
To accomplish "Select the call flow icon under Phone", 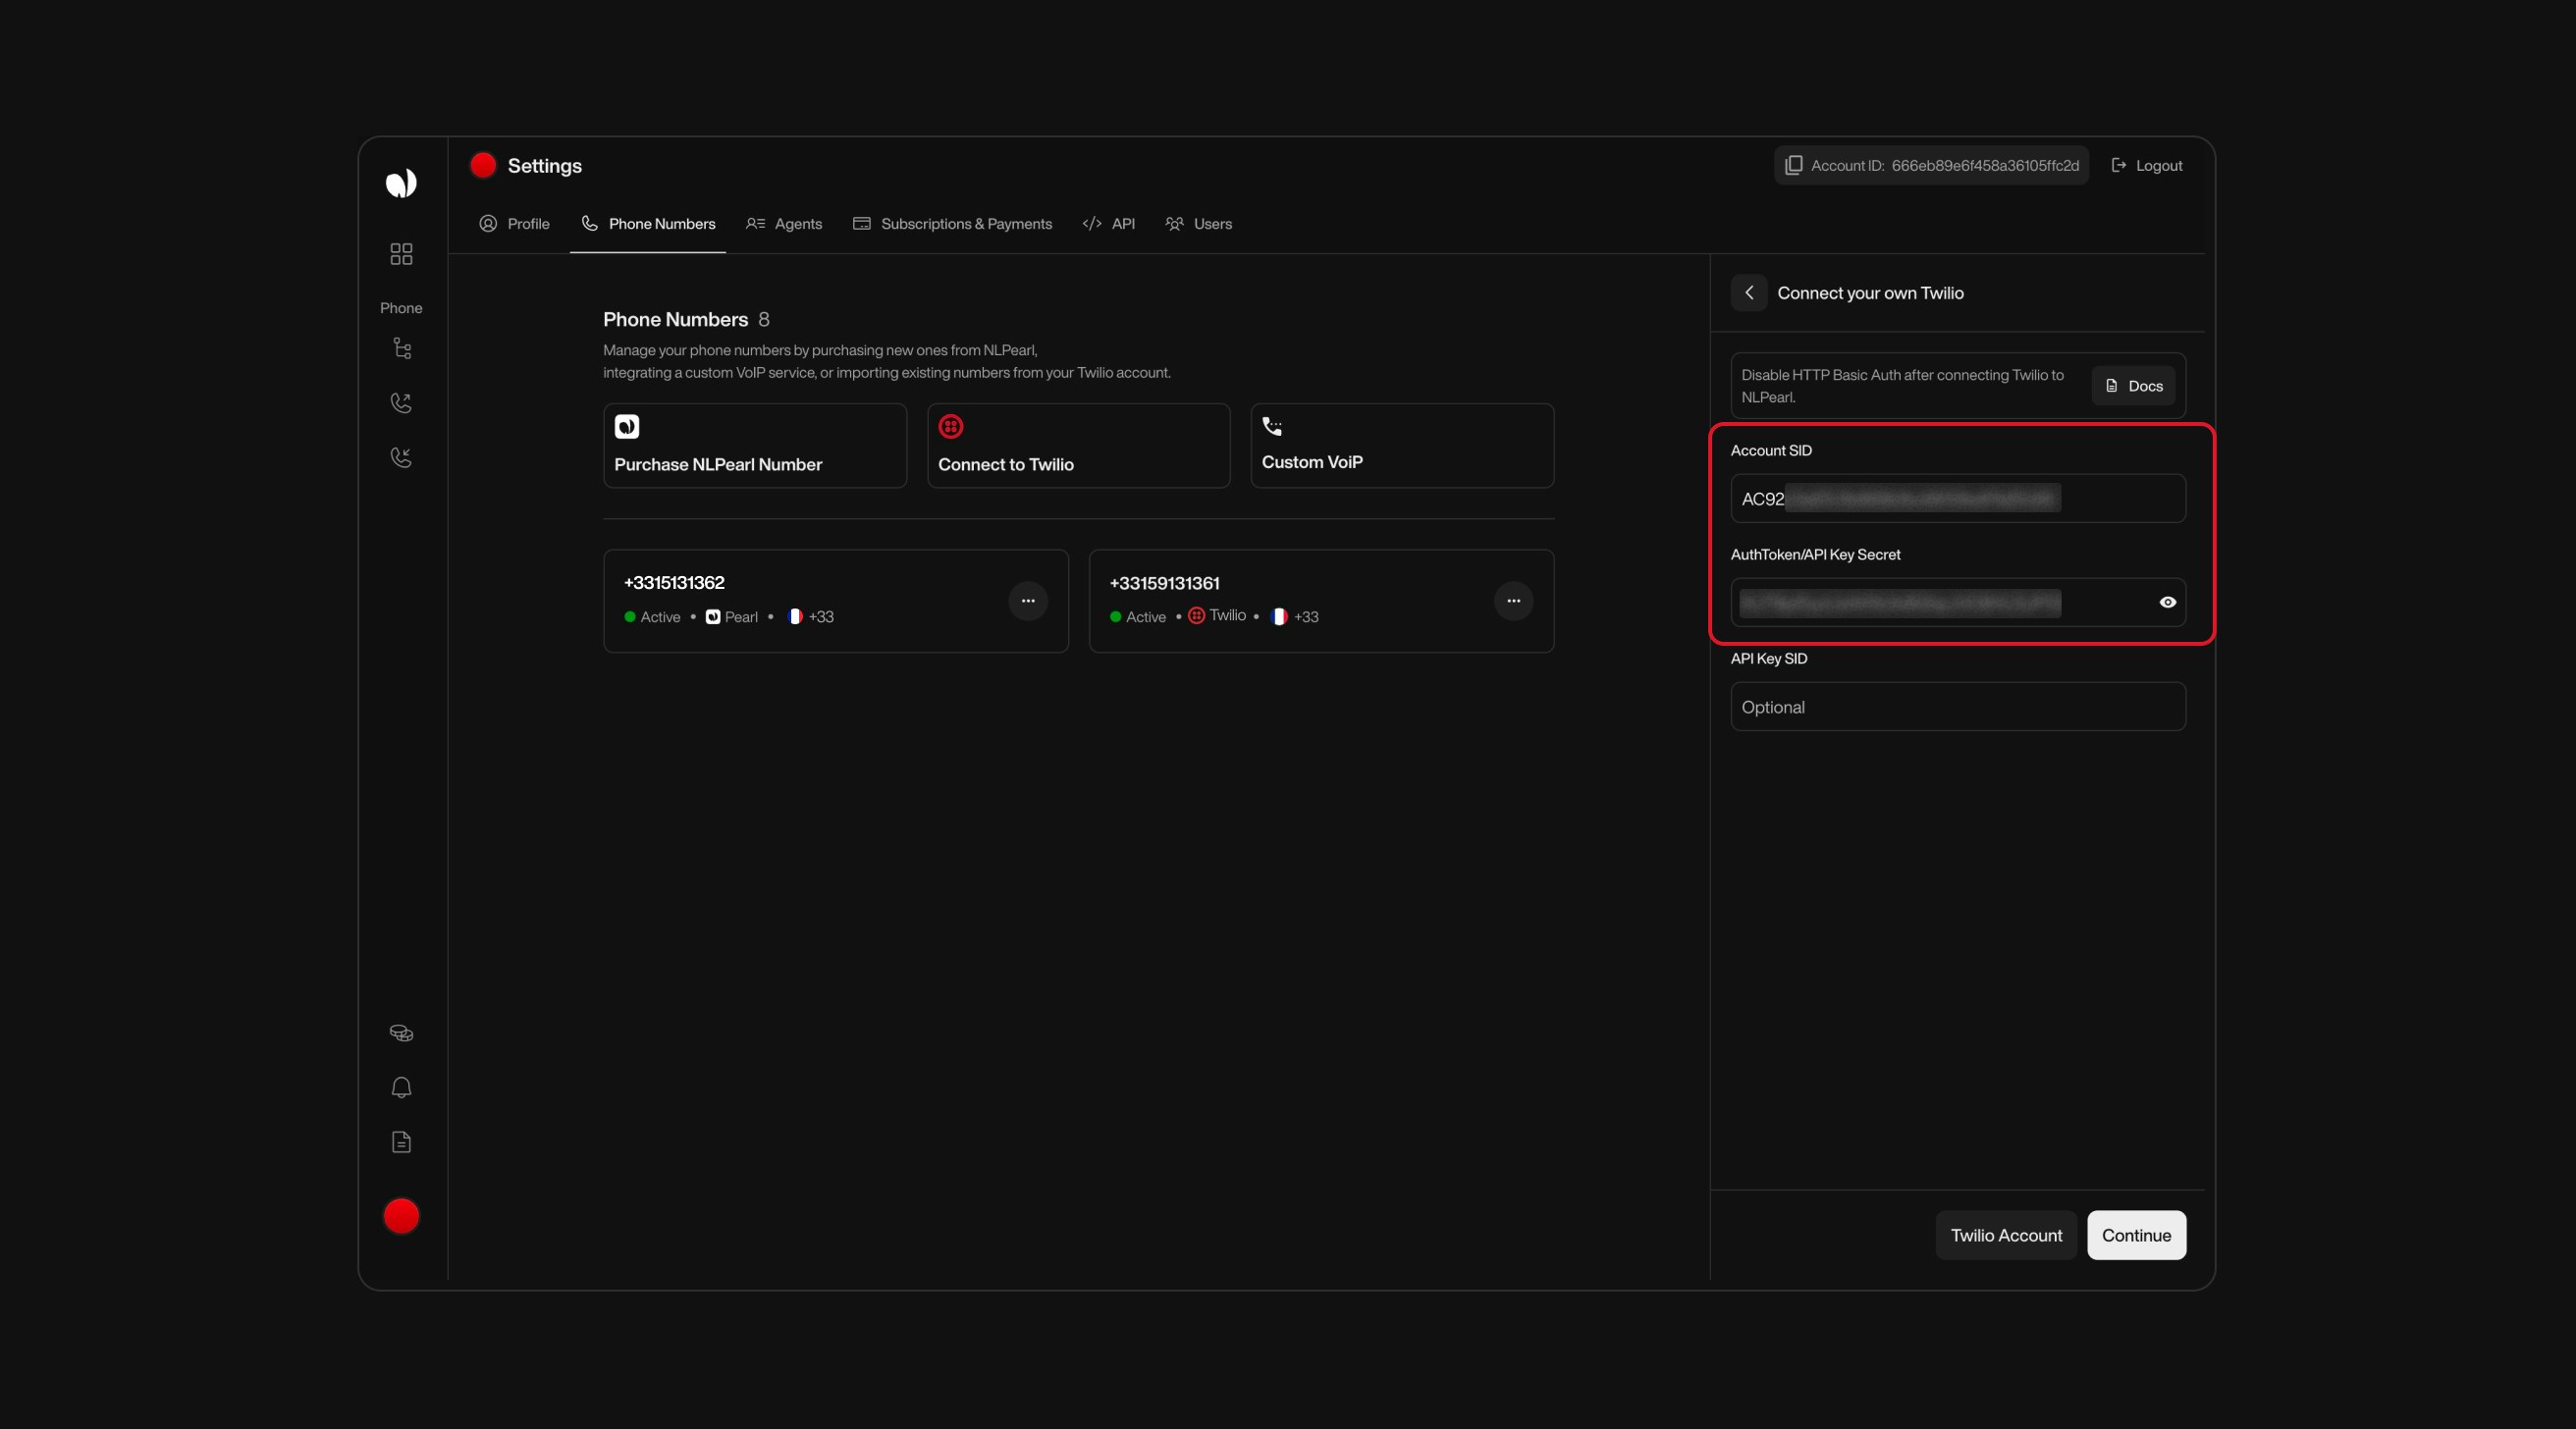I will (401, 348).
